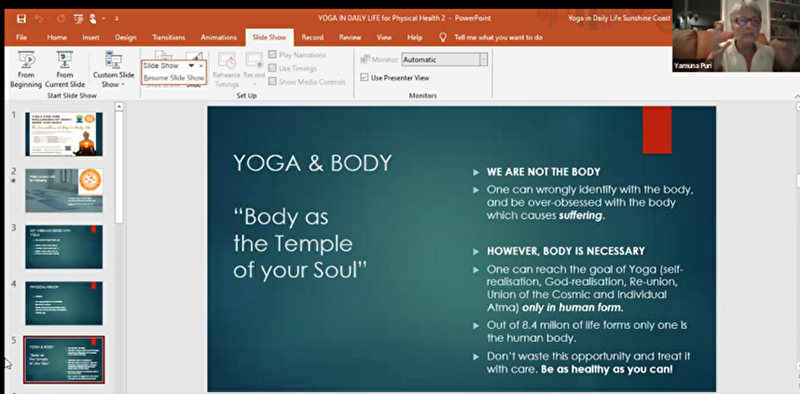Switch to the View tab
The height and width of the screenshot is (394, 800).
coord(384,37)
